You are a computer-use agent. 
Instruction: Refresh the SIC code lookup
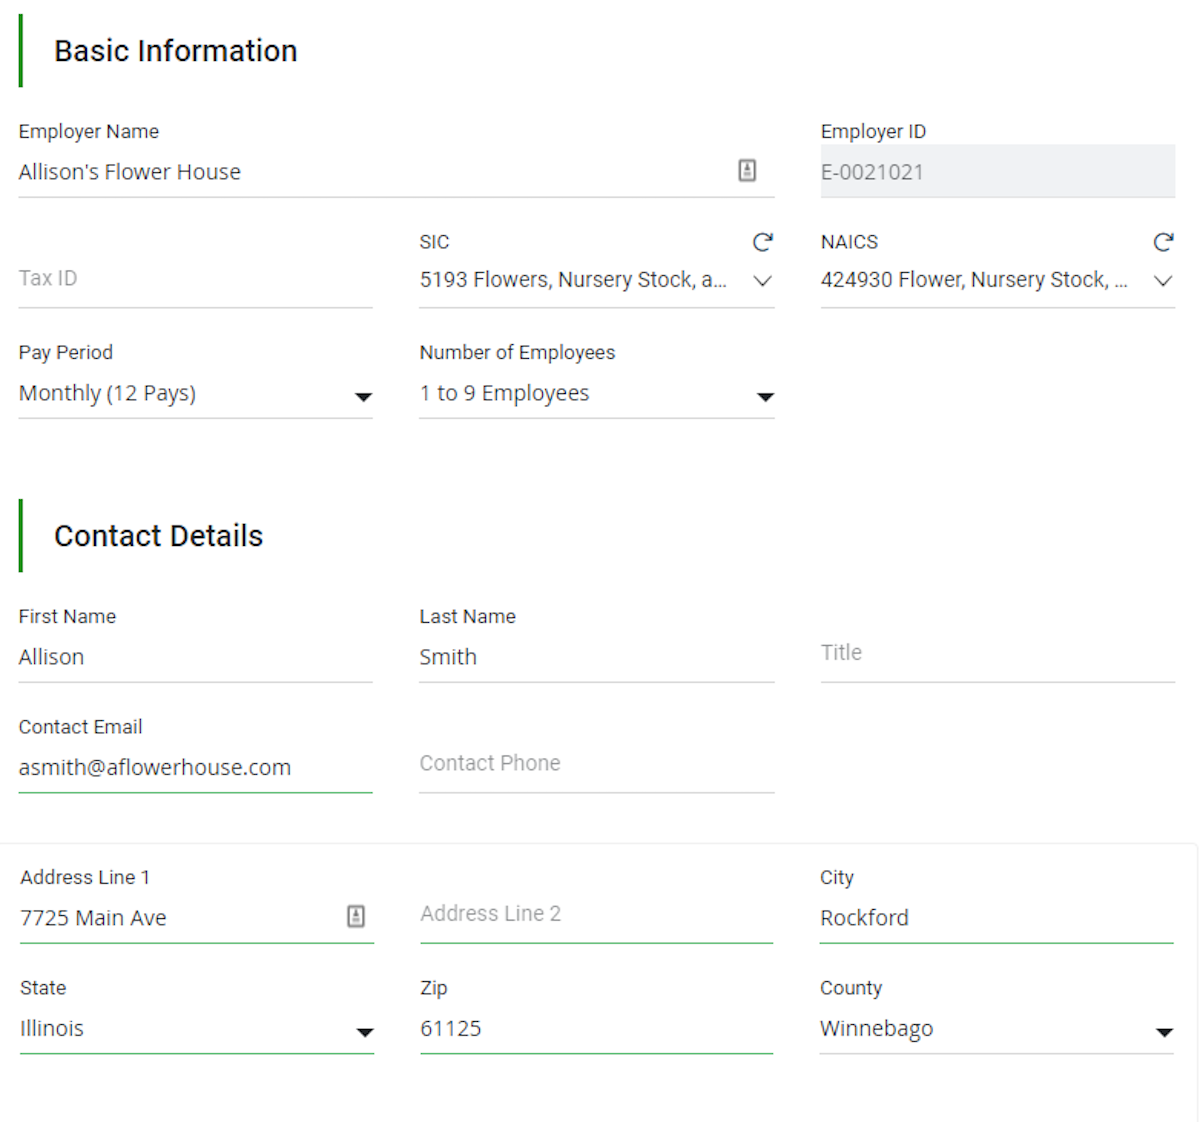(763, 241)
